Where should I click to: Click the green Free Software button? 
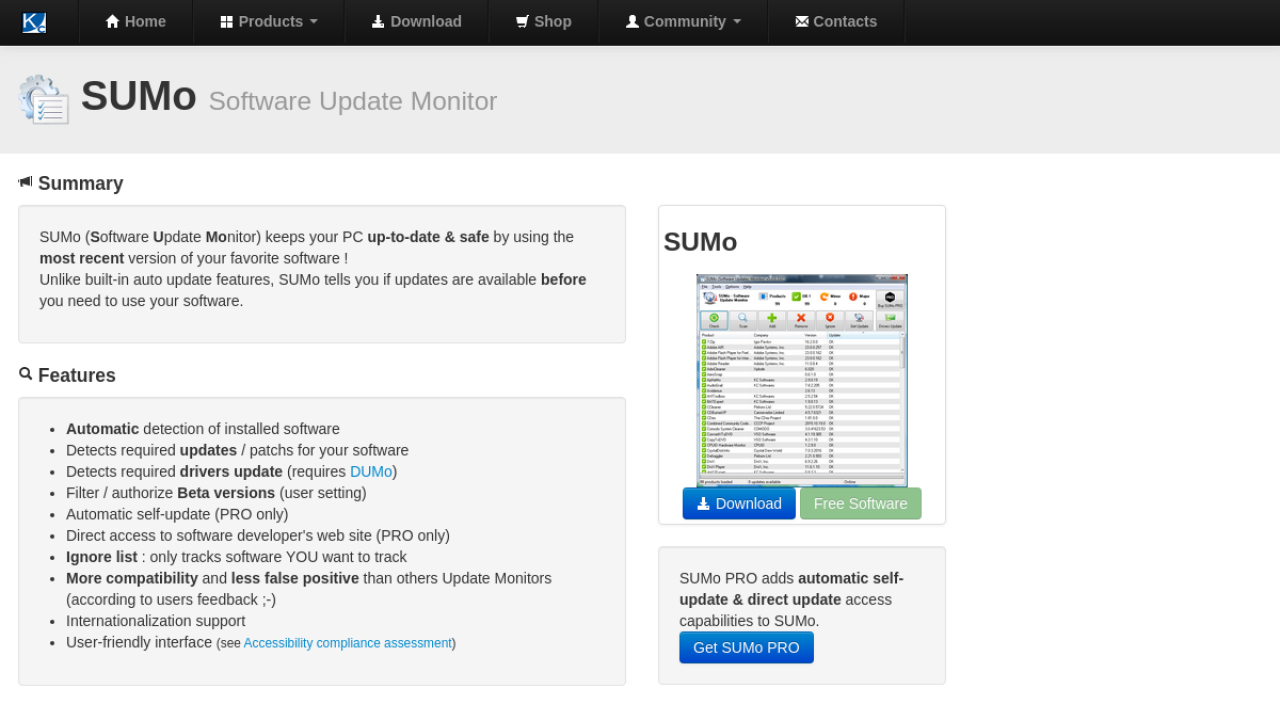tap(861, 503)
